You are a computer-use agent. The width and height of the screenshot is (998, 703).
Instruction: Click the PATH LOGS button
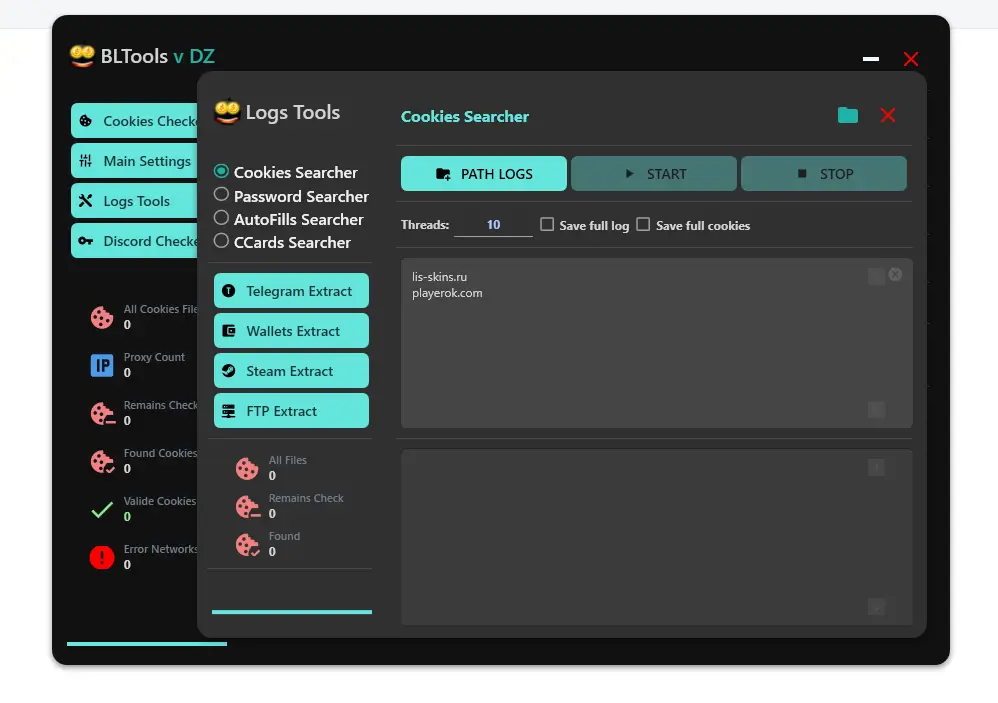click(483, 173)
